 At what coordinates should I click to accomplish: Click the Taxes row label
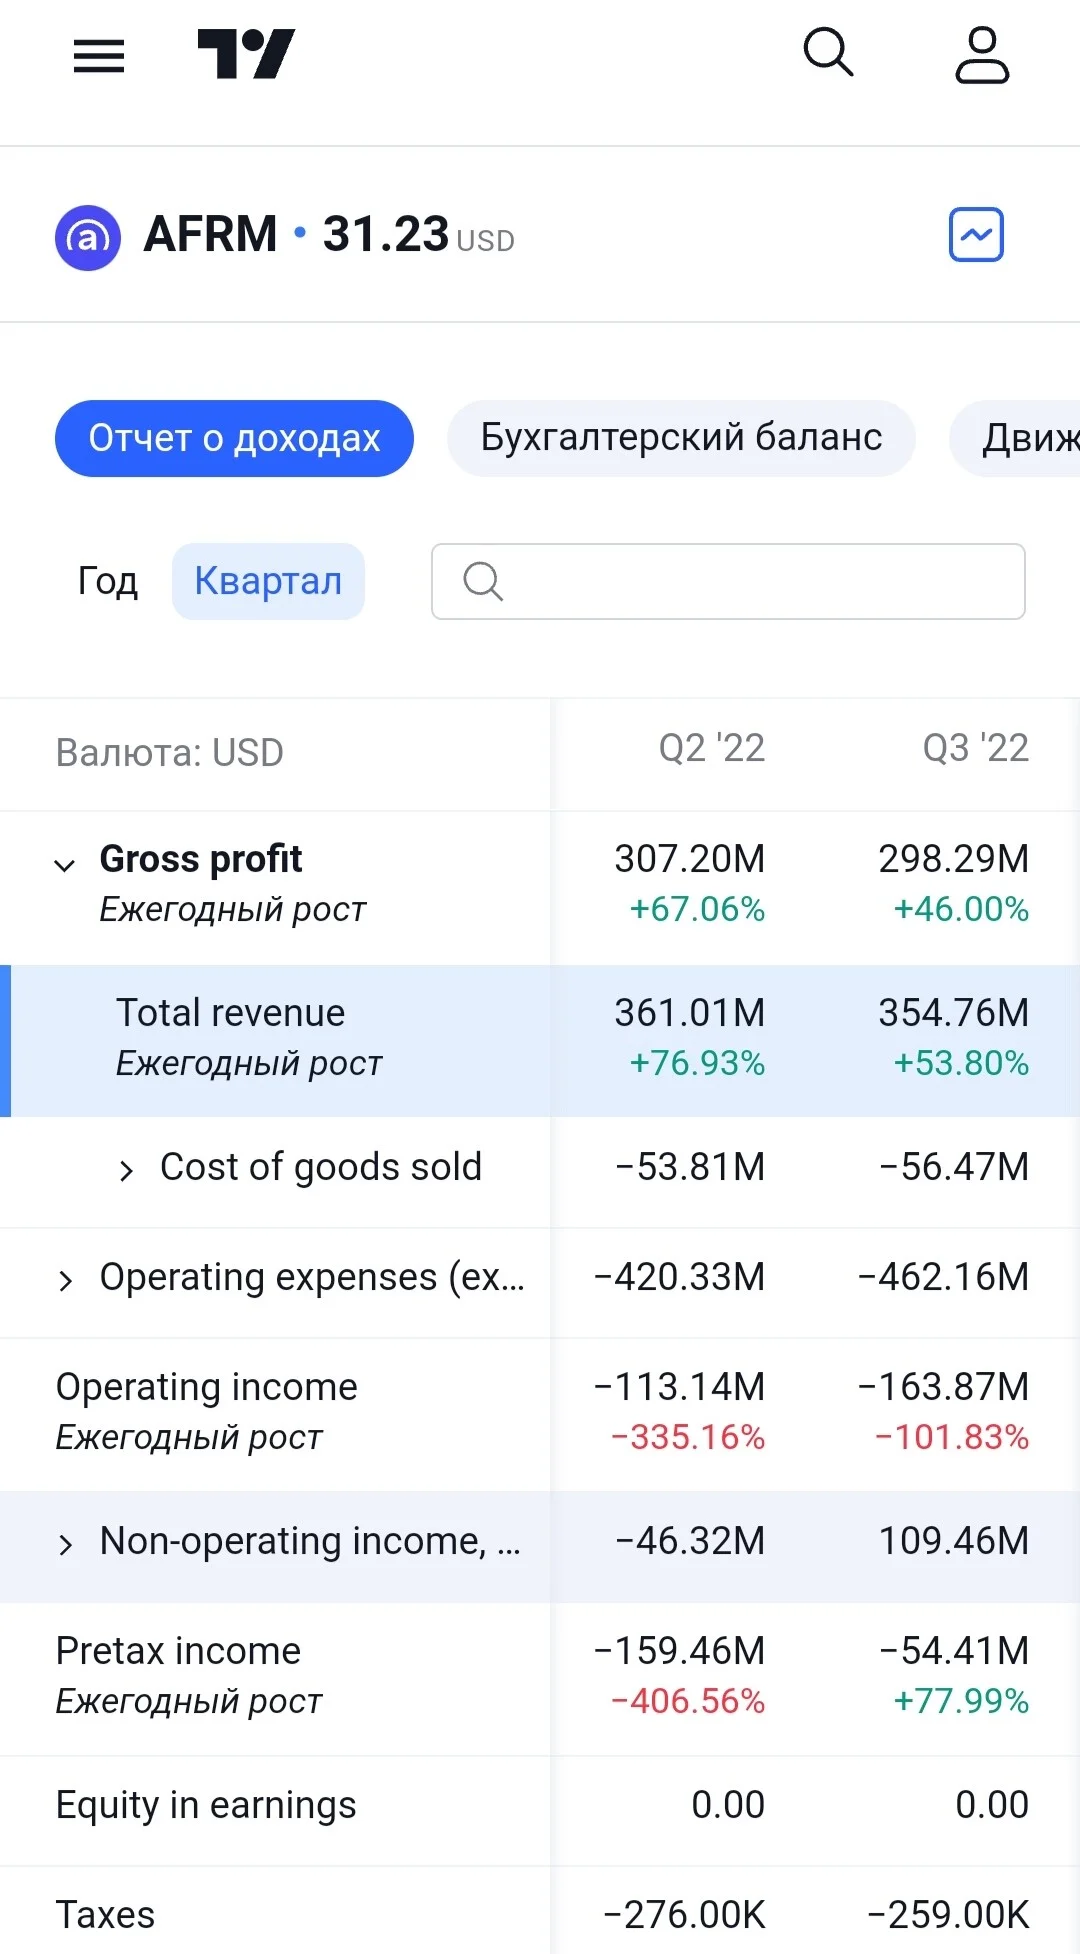105,1915
